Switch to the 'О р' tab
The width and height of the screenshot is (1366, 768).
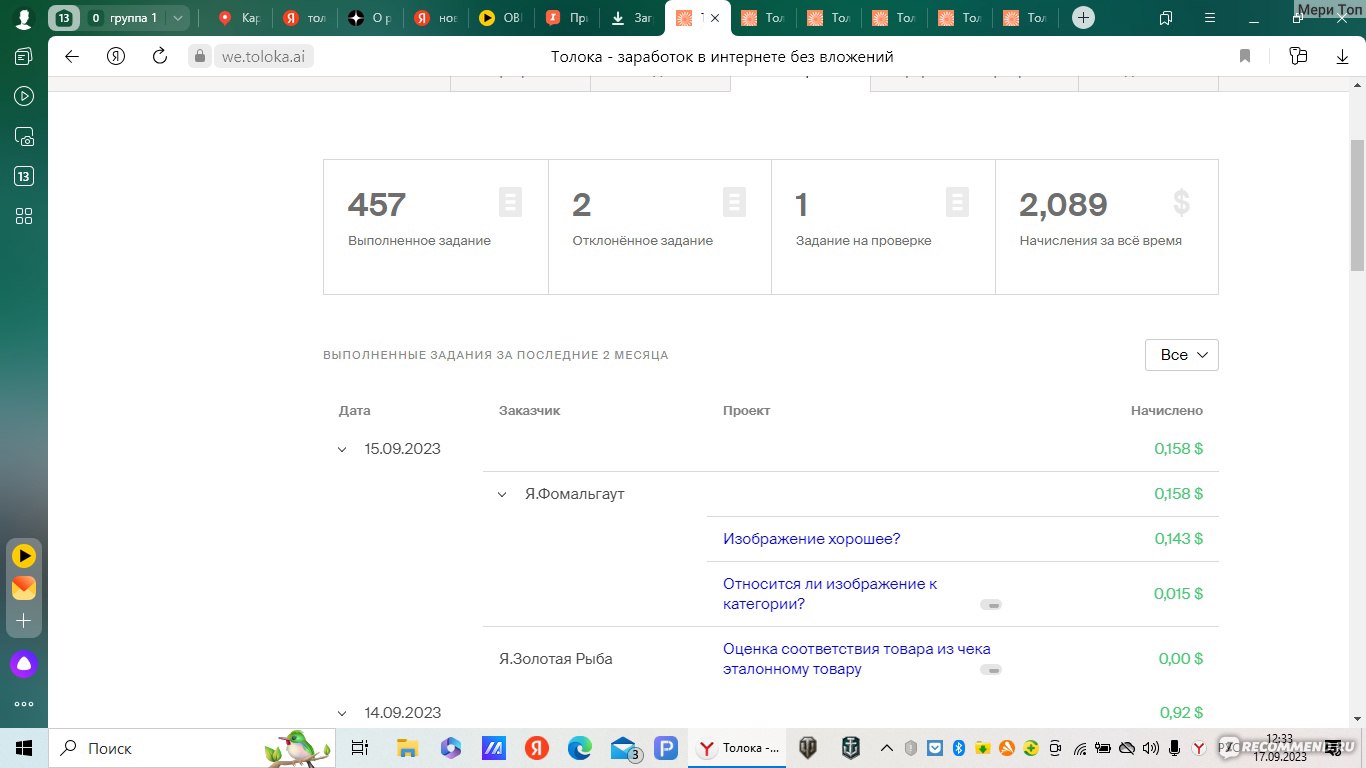tap(370, 18)
